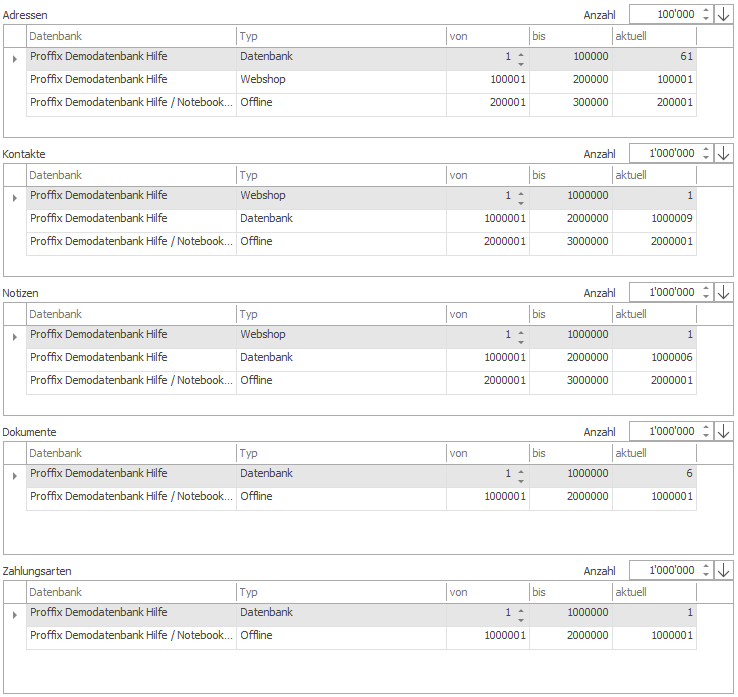
Task: Select row indicator arrow in Notizen table
Action: tap(15, 337)
